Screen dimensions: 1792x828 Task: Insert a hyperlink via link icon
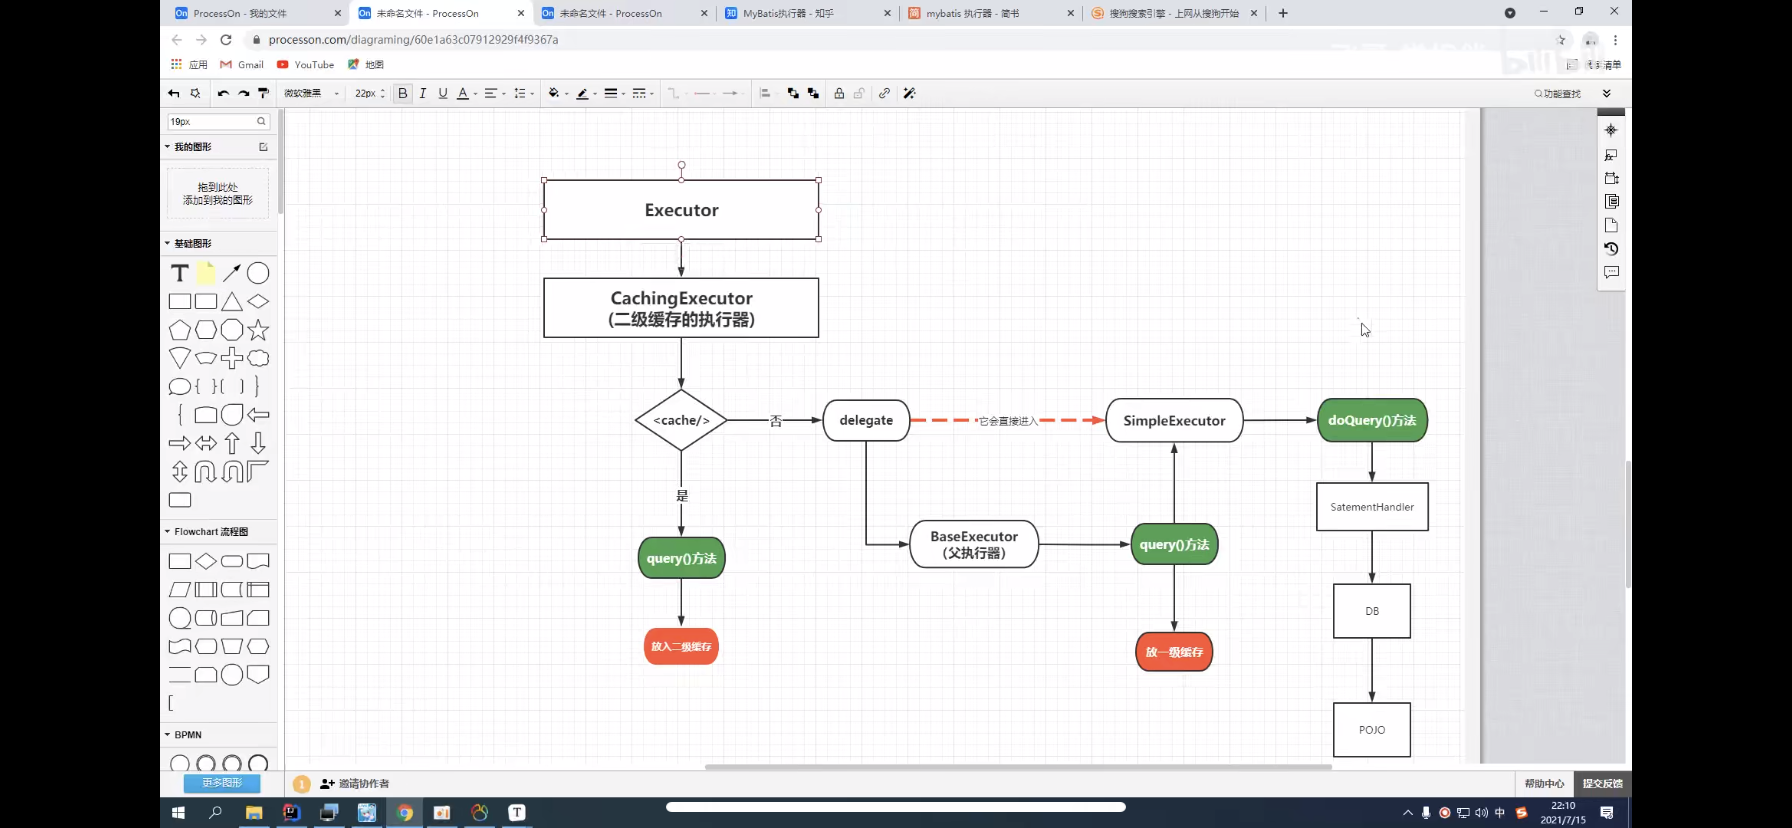pyautogui.click(x=884, y=93)
